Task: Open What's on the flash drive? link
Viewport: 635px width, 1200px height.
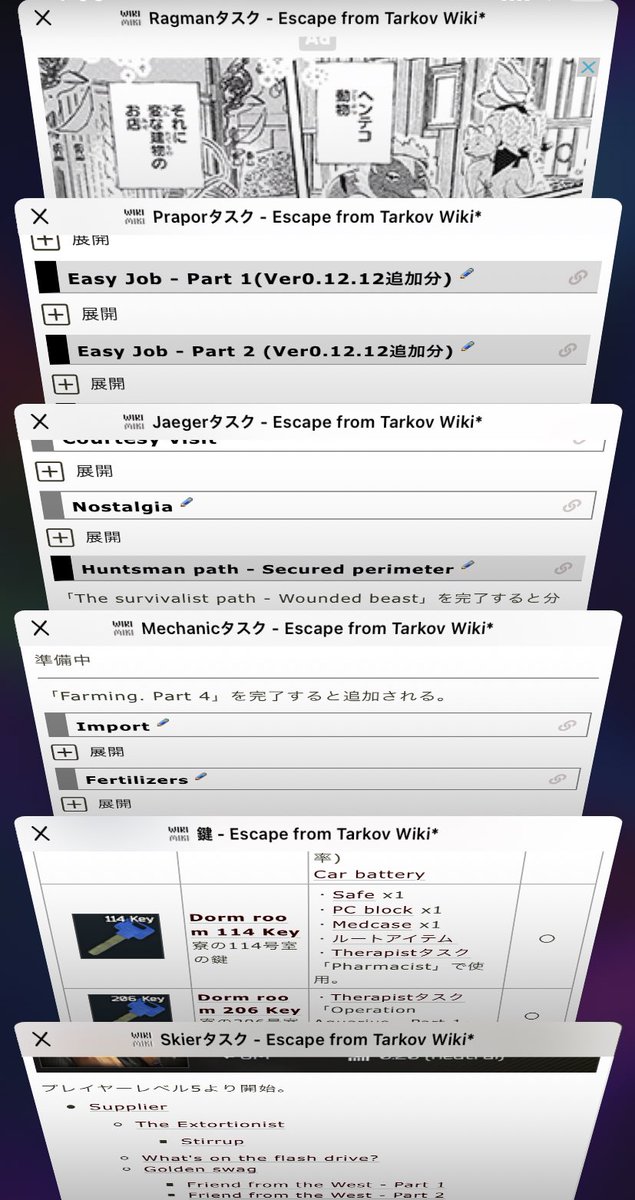Action: (x=260, y=1158)
